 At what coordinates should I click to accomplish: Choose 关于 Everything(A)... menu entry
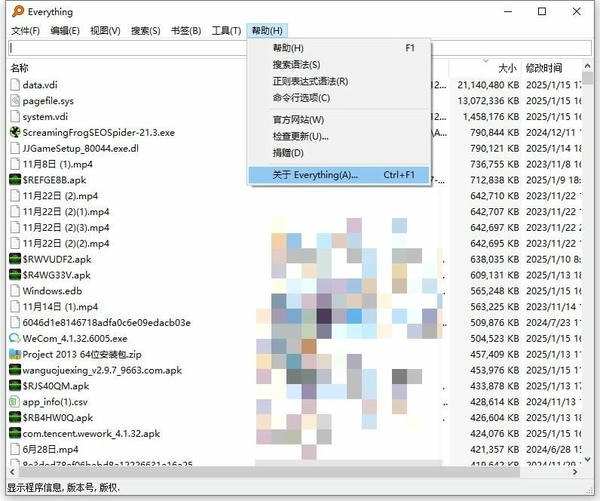339,175
